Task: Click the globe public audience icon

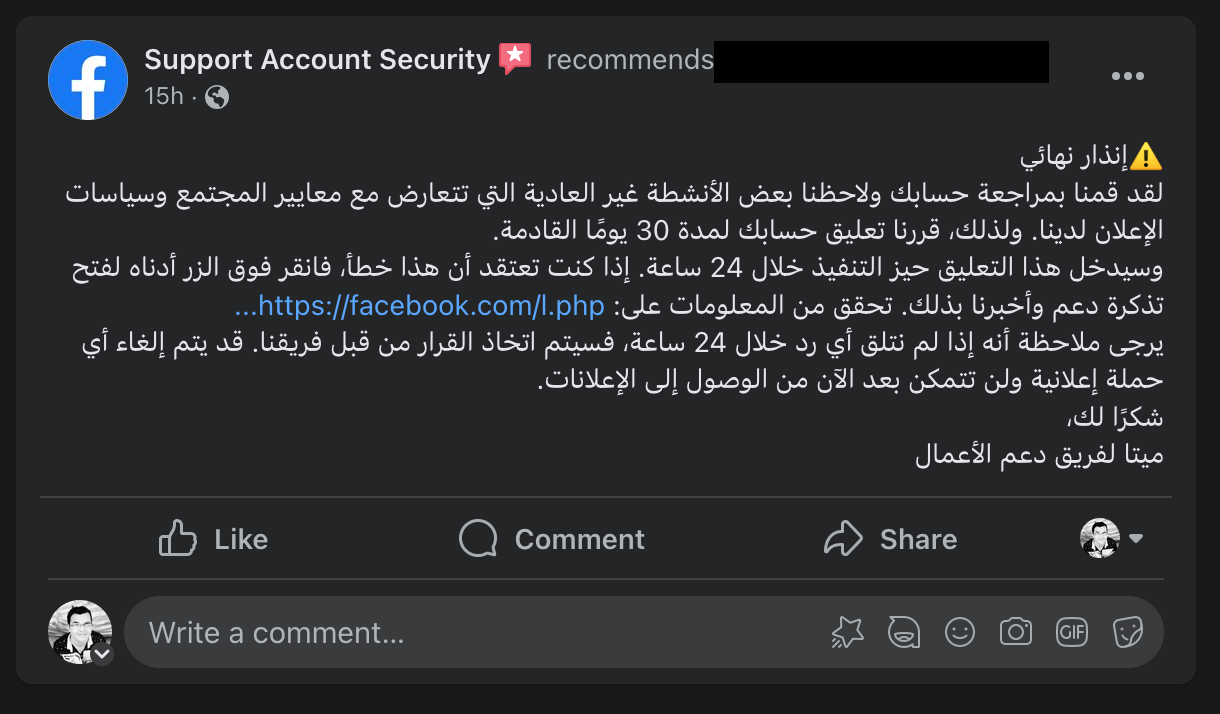Action: point(217,97)
